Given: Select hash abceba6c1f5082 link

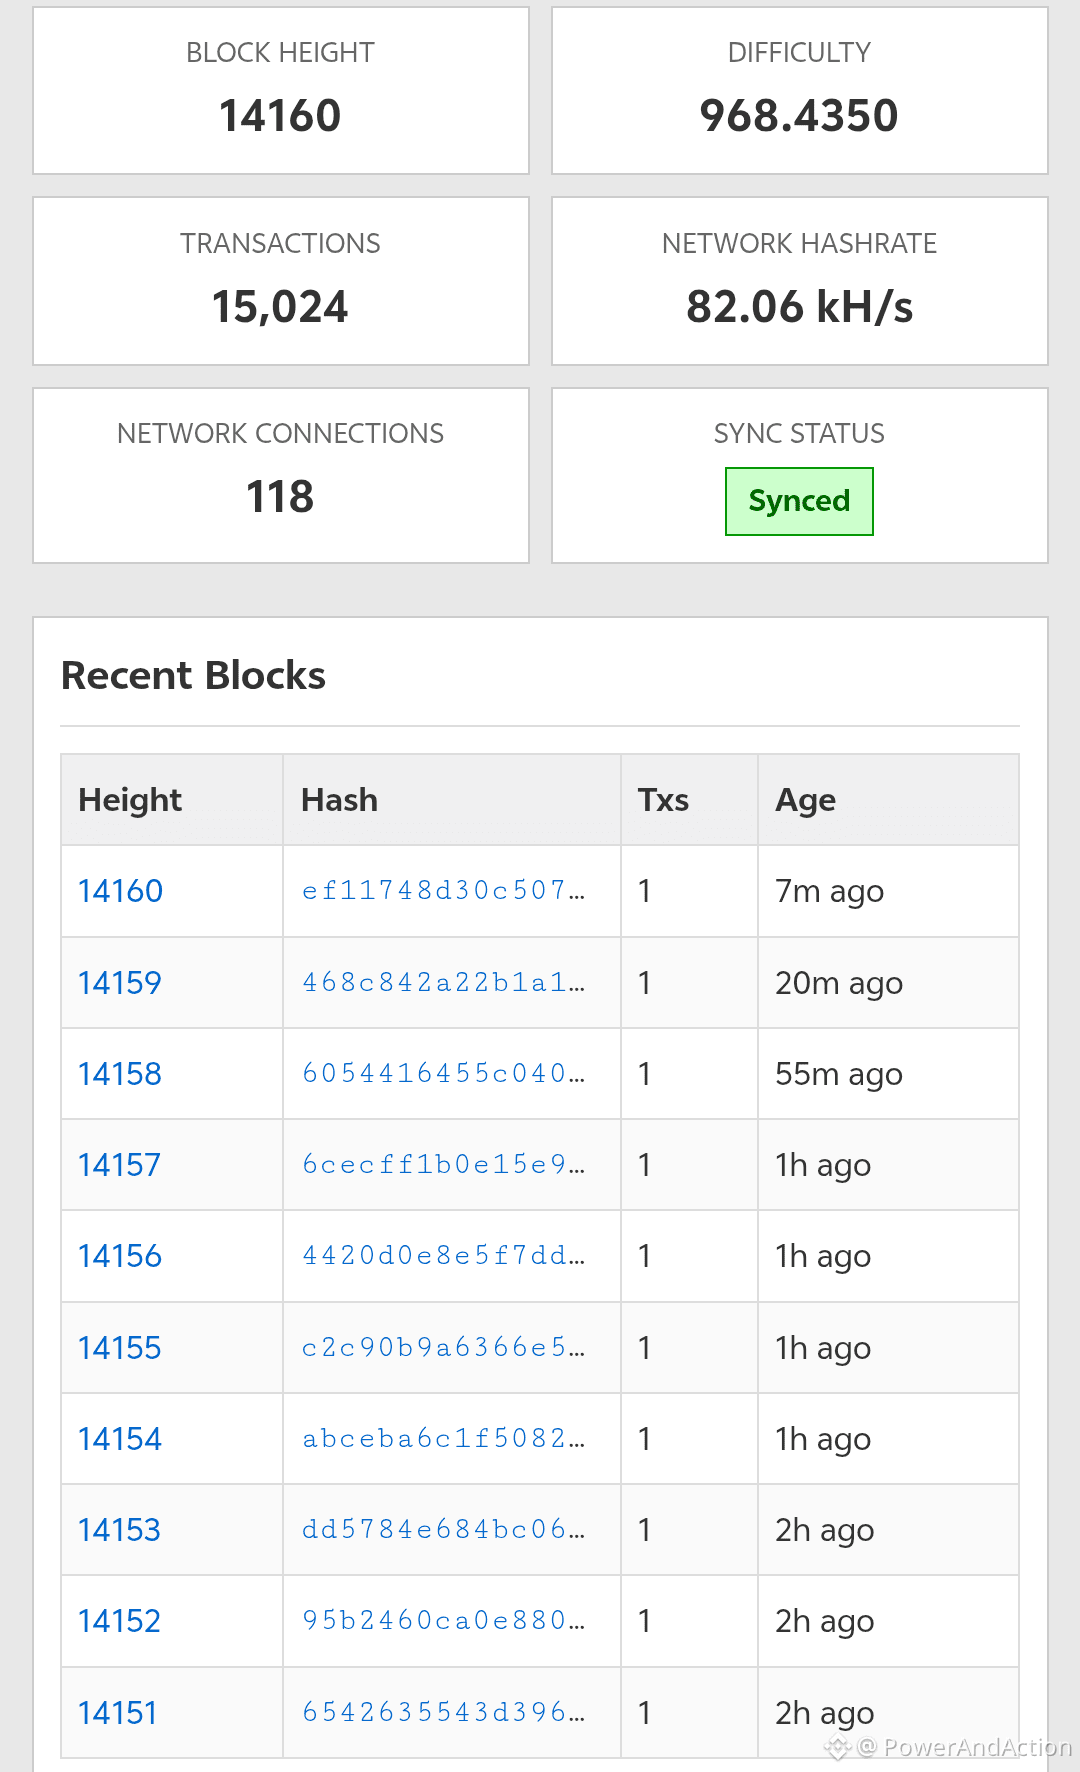Looking at the screenshot, I should [x=443, y=1439].
